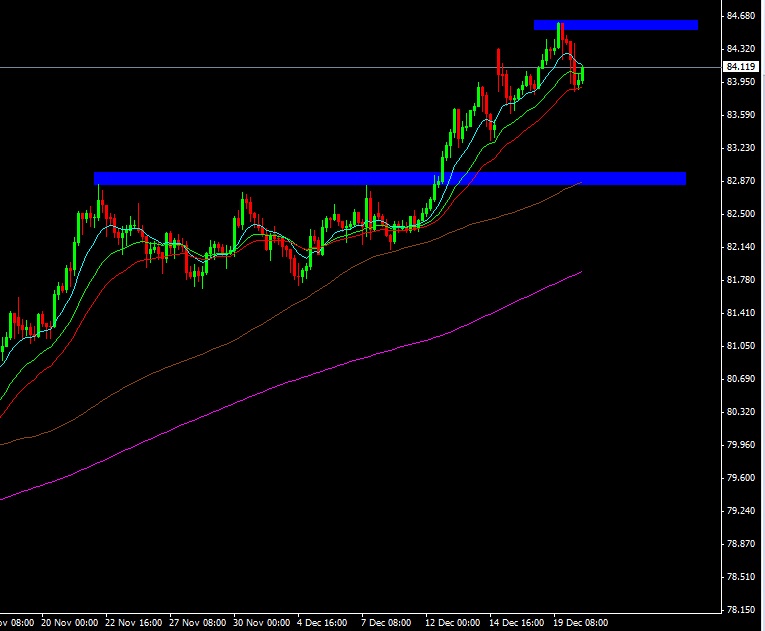This screenshot has height=631, width=765.
Task: Click the 83.590 price axis label
Action: click(741, 115)
